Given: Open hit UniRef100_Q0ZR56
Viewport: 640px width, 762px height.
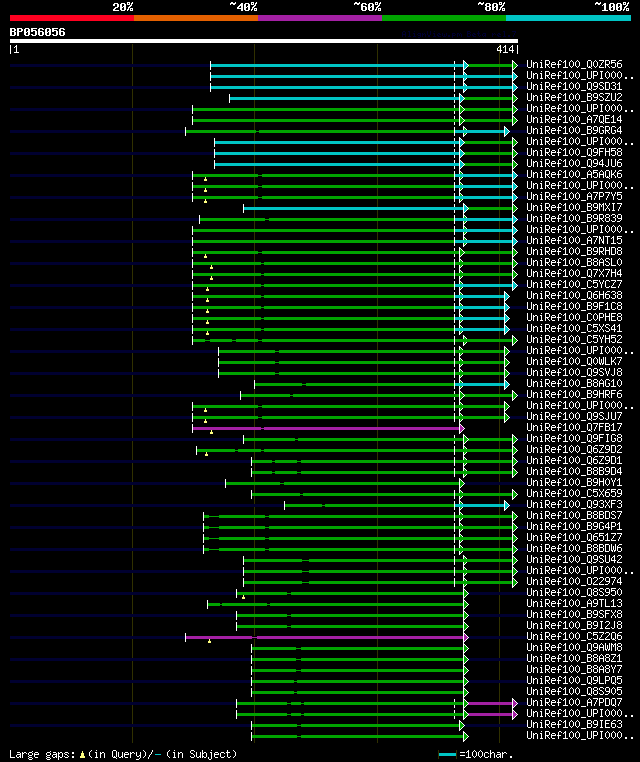Looking at the screenshot, I should coord(574,65).
